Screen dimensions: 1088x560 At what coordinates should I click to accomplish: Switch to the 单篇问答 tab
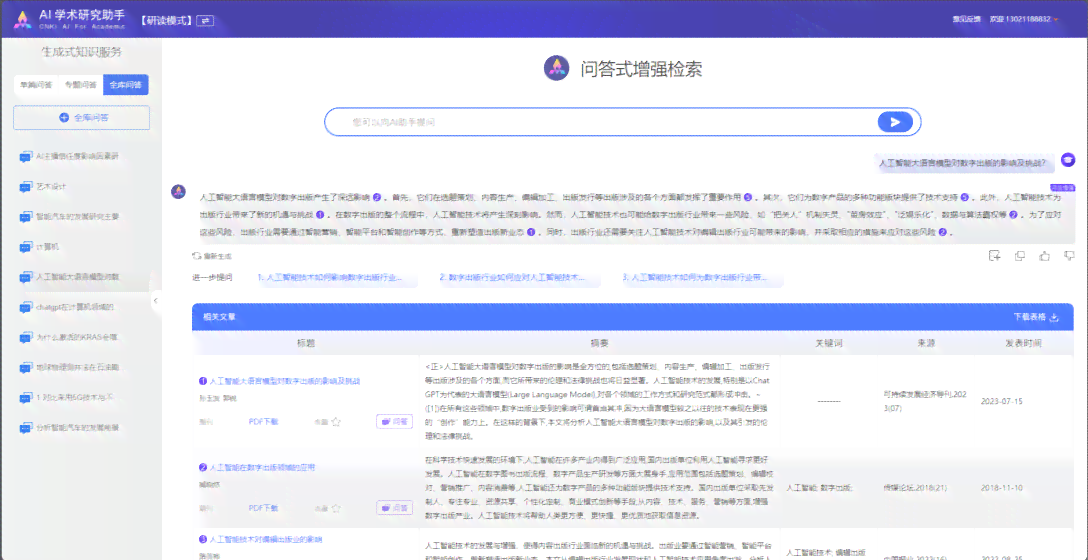click(x=36, y=85)
